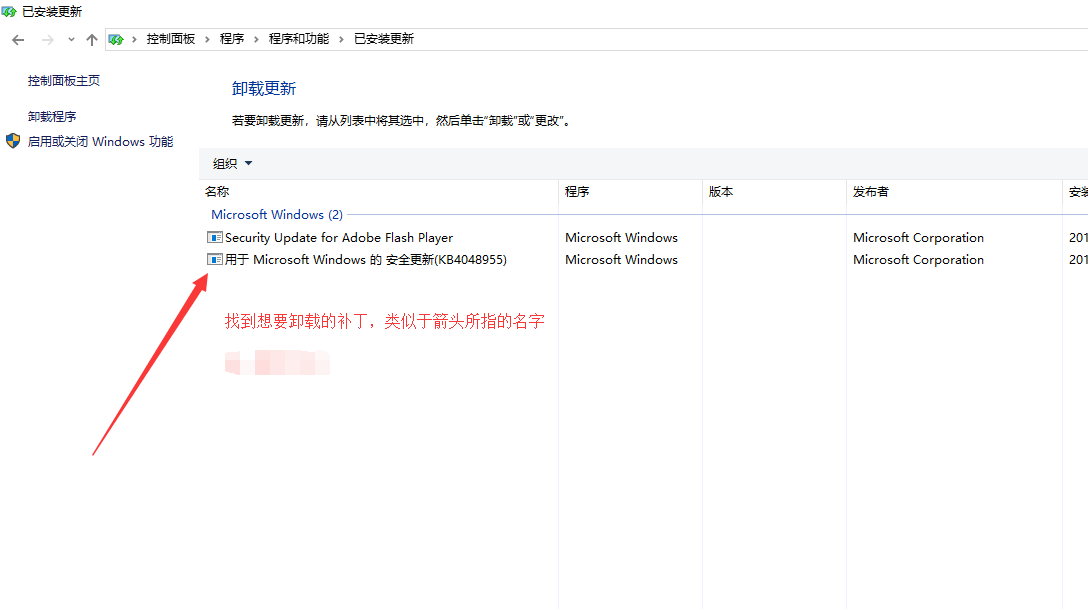Screen dimensions: 1088x609
Task: Go to 控制面板 in the address bar
Action: tap(171, 39)
